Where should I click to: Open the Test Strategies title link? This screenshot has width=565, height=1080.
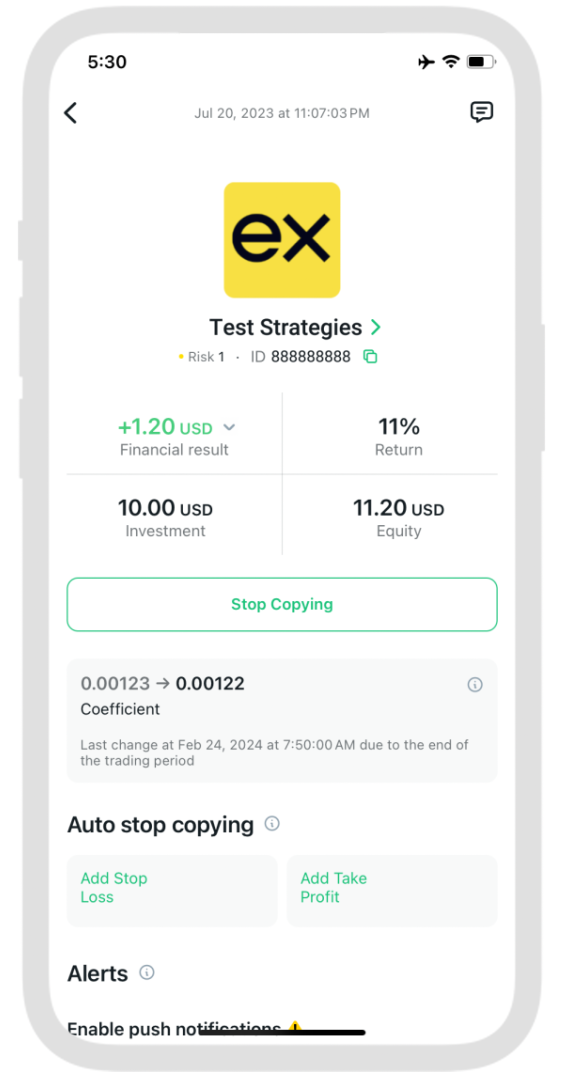tap(285, 327)
